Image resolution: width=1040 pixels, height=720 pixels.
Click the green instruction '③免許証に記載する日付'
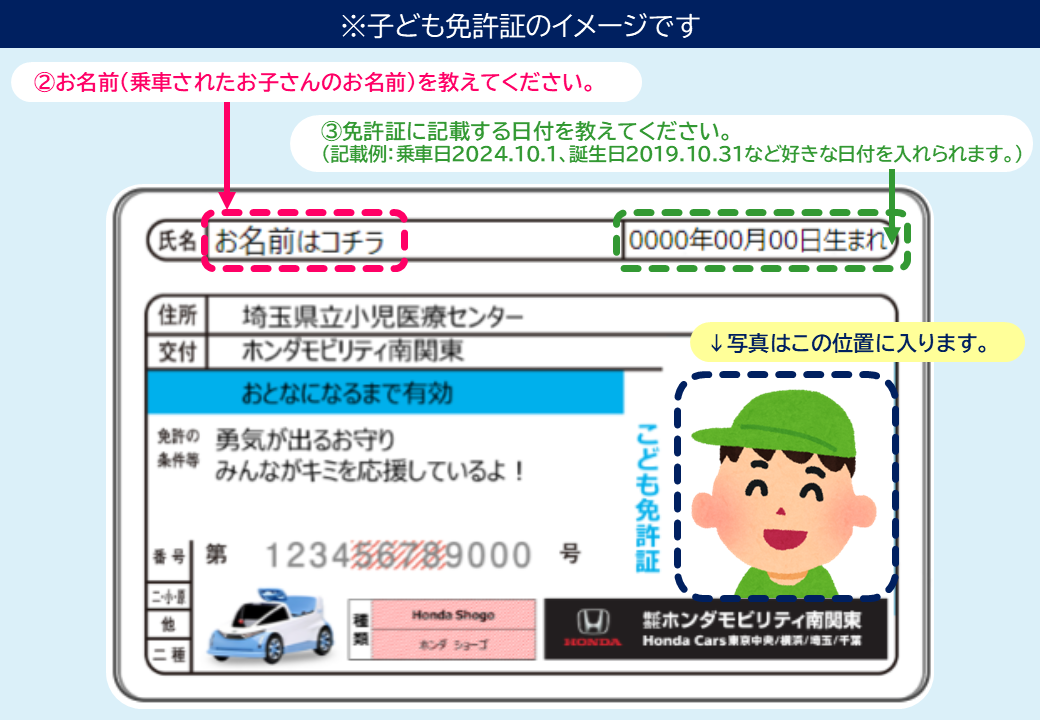525,130
